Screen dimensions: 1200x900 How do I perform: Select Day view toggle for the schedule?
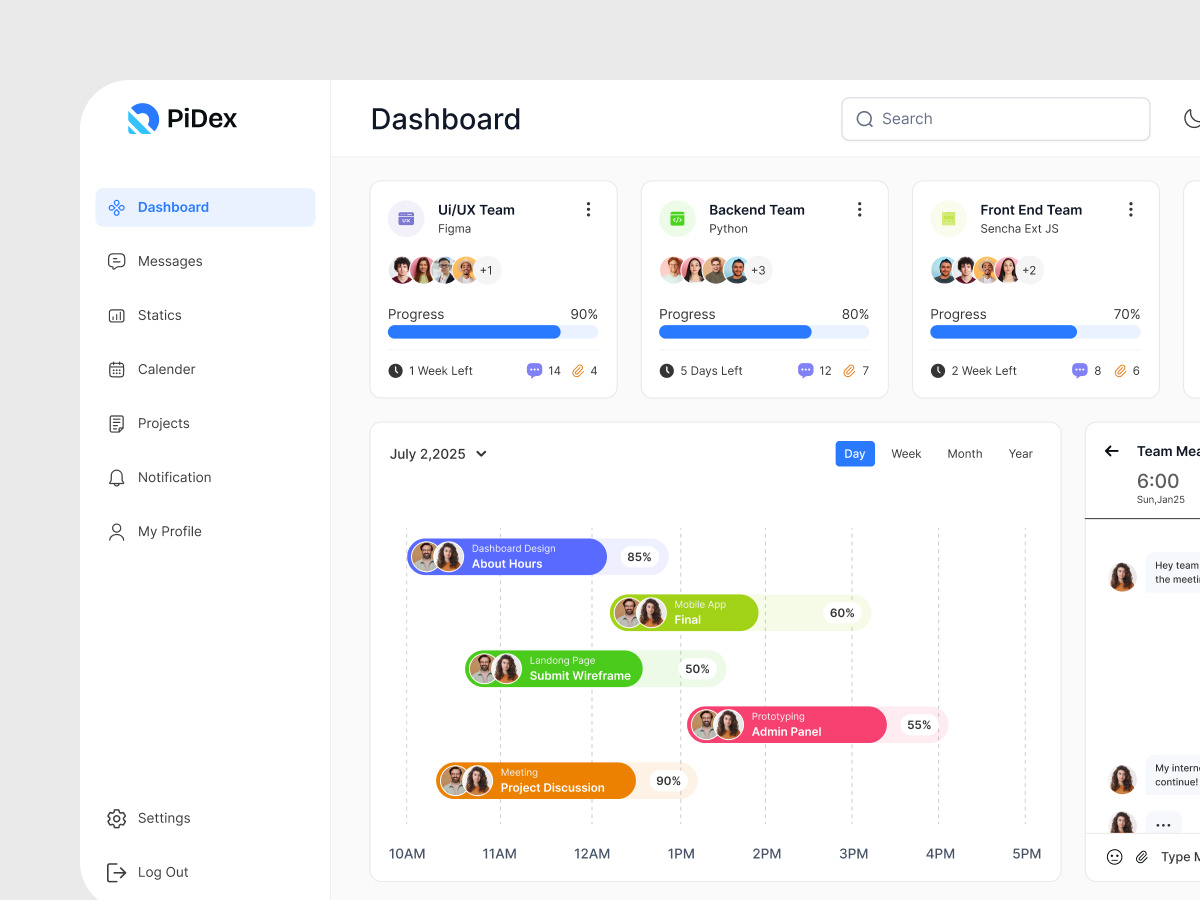click(x=855, y=453)
